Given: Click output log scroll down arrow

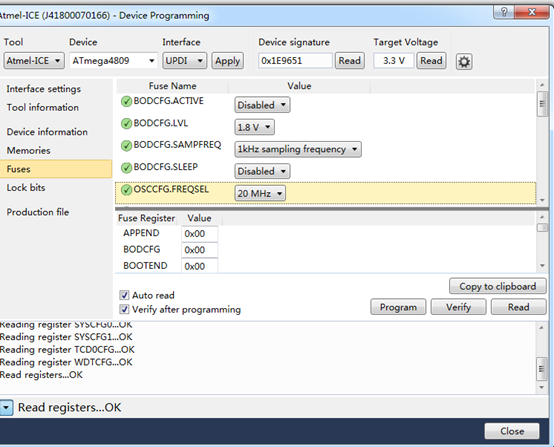Looking at the screenshot, I should coord(541,388).
